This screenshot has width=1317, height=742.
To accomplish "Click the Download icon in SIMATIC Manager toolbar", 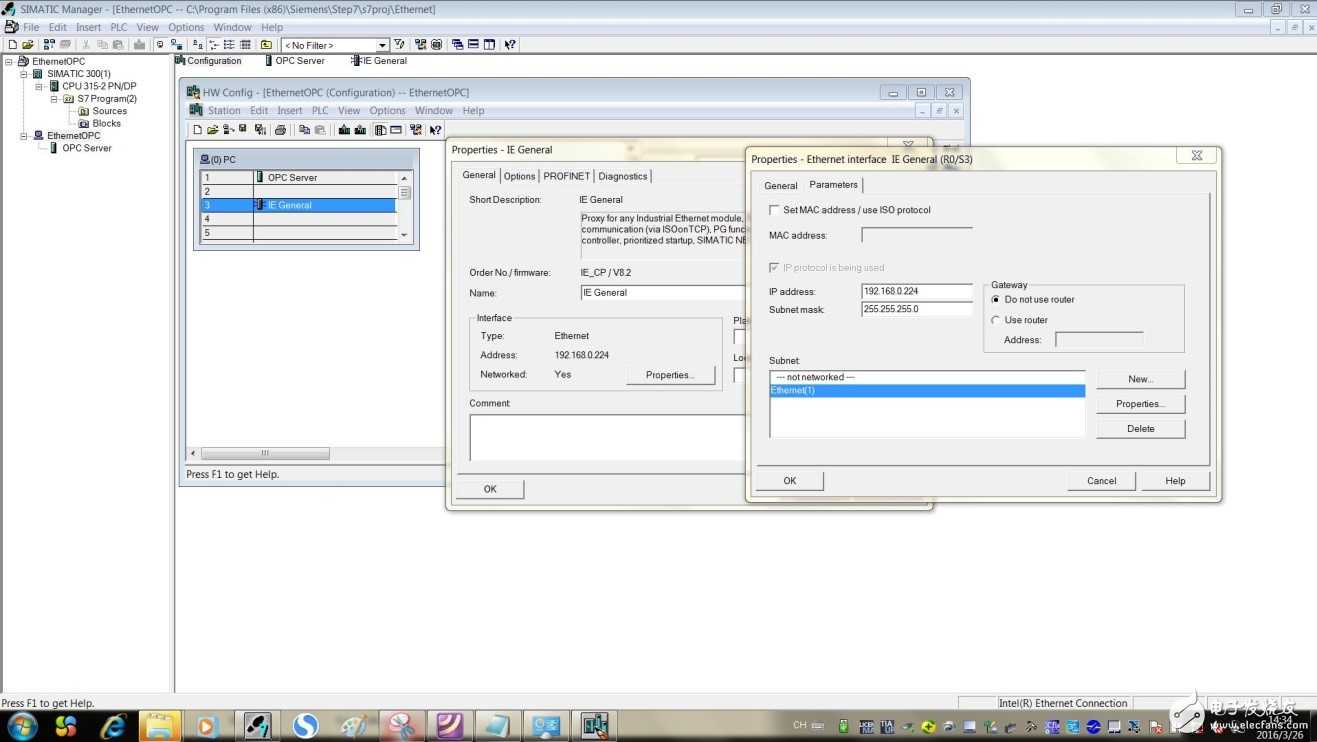I will (x=140, y=45).
